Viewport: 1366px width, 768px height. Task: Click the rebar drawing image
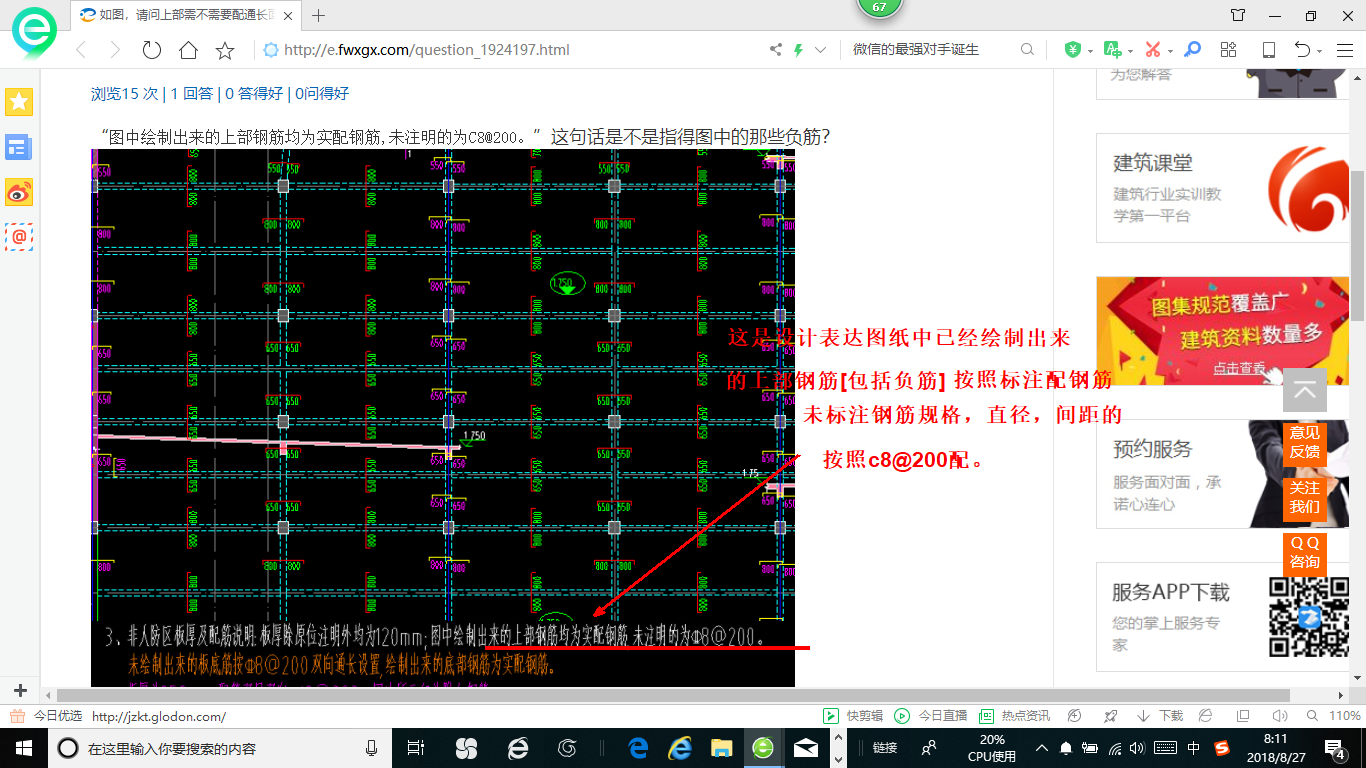pos(443,418)
